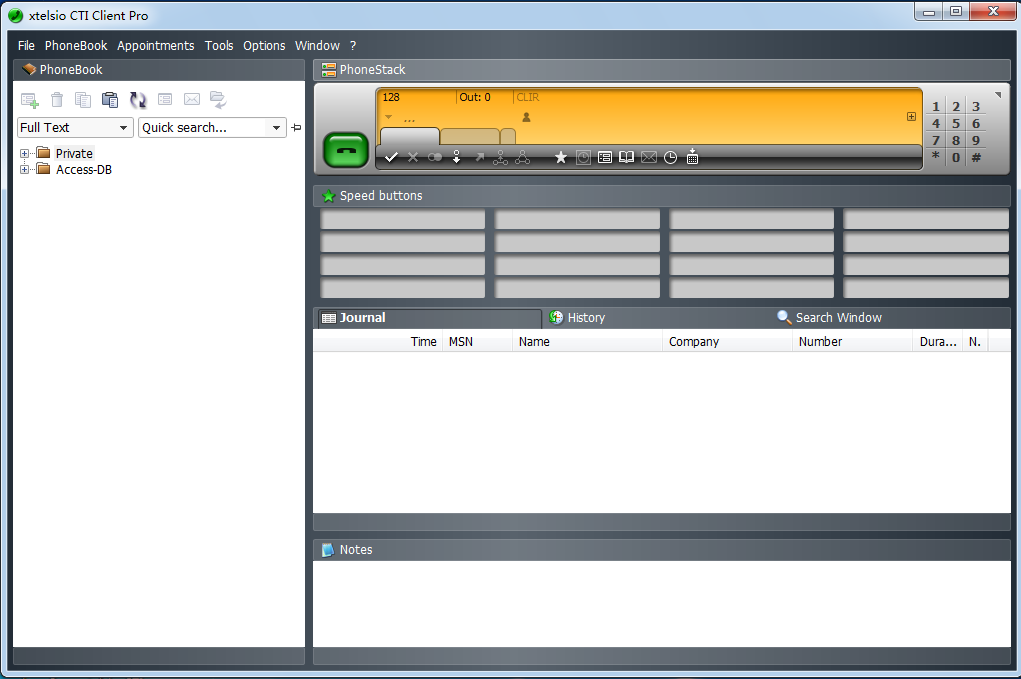Click the 'Out: 0' text in the display
Screen dimensions: 1021x679
pyautogui.click(x=475, y=97)
